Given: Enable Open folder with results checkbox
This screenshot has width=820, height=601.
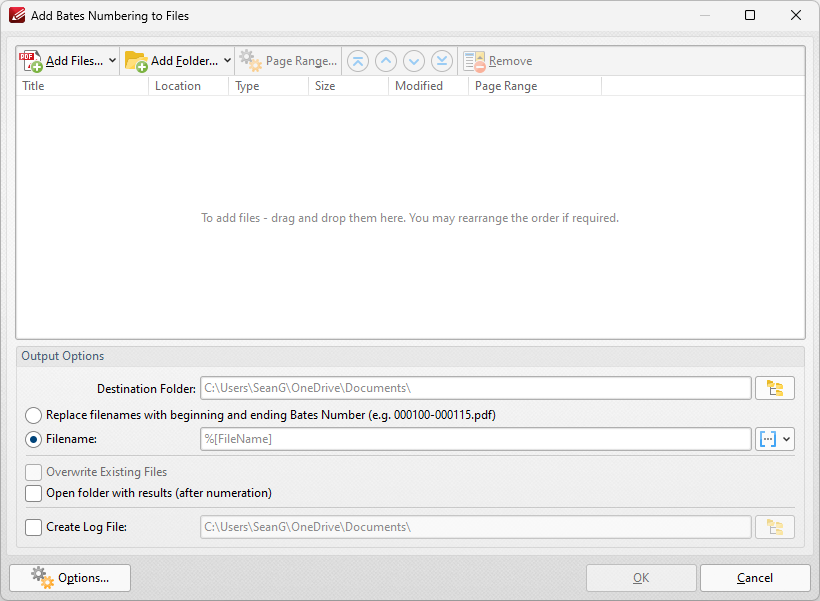Looking at the screenshot, I should pos(33,493).
